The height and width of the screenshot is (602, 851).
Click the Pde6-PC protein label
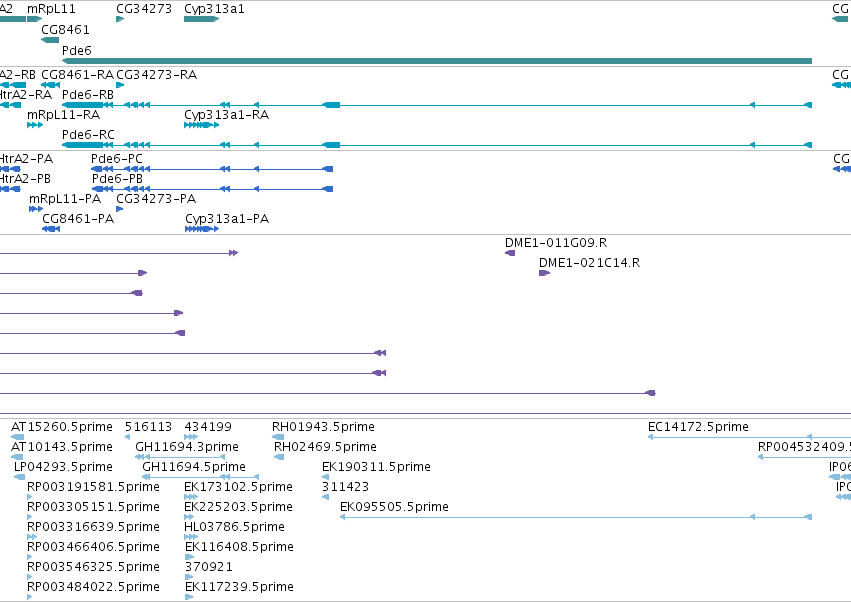pyautogui.click(x=117, y=159)
